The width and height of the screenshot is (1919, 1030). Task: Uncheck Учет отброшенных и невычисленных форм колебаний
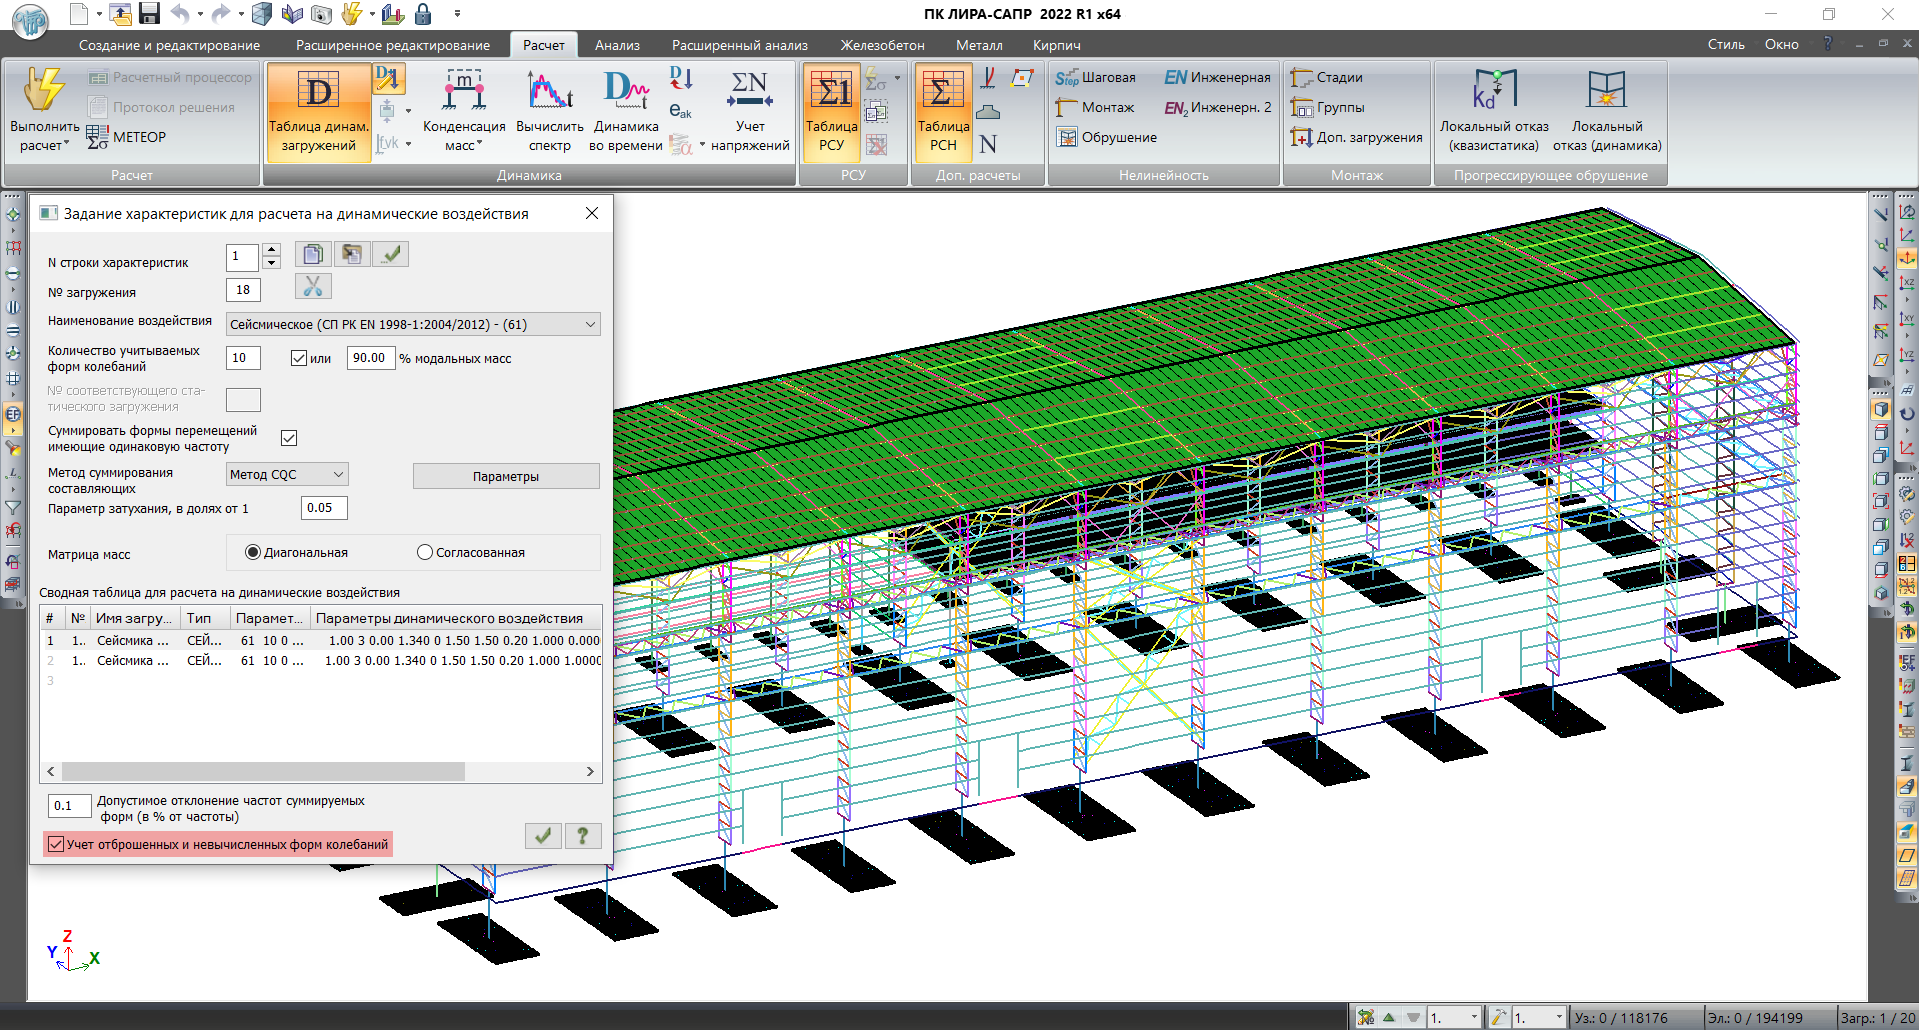57,844
